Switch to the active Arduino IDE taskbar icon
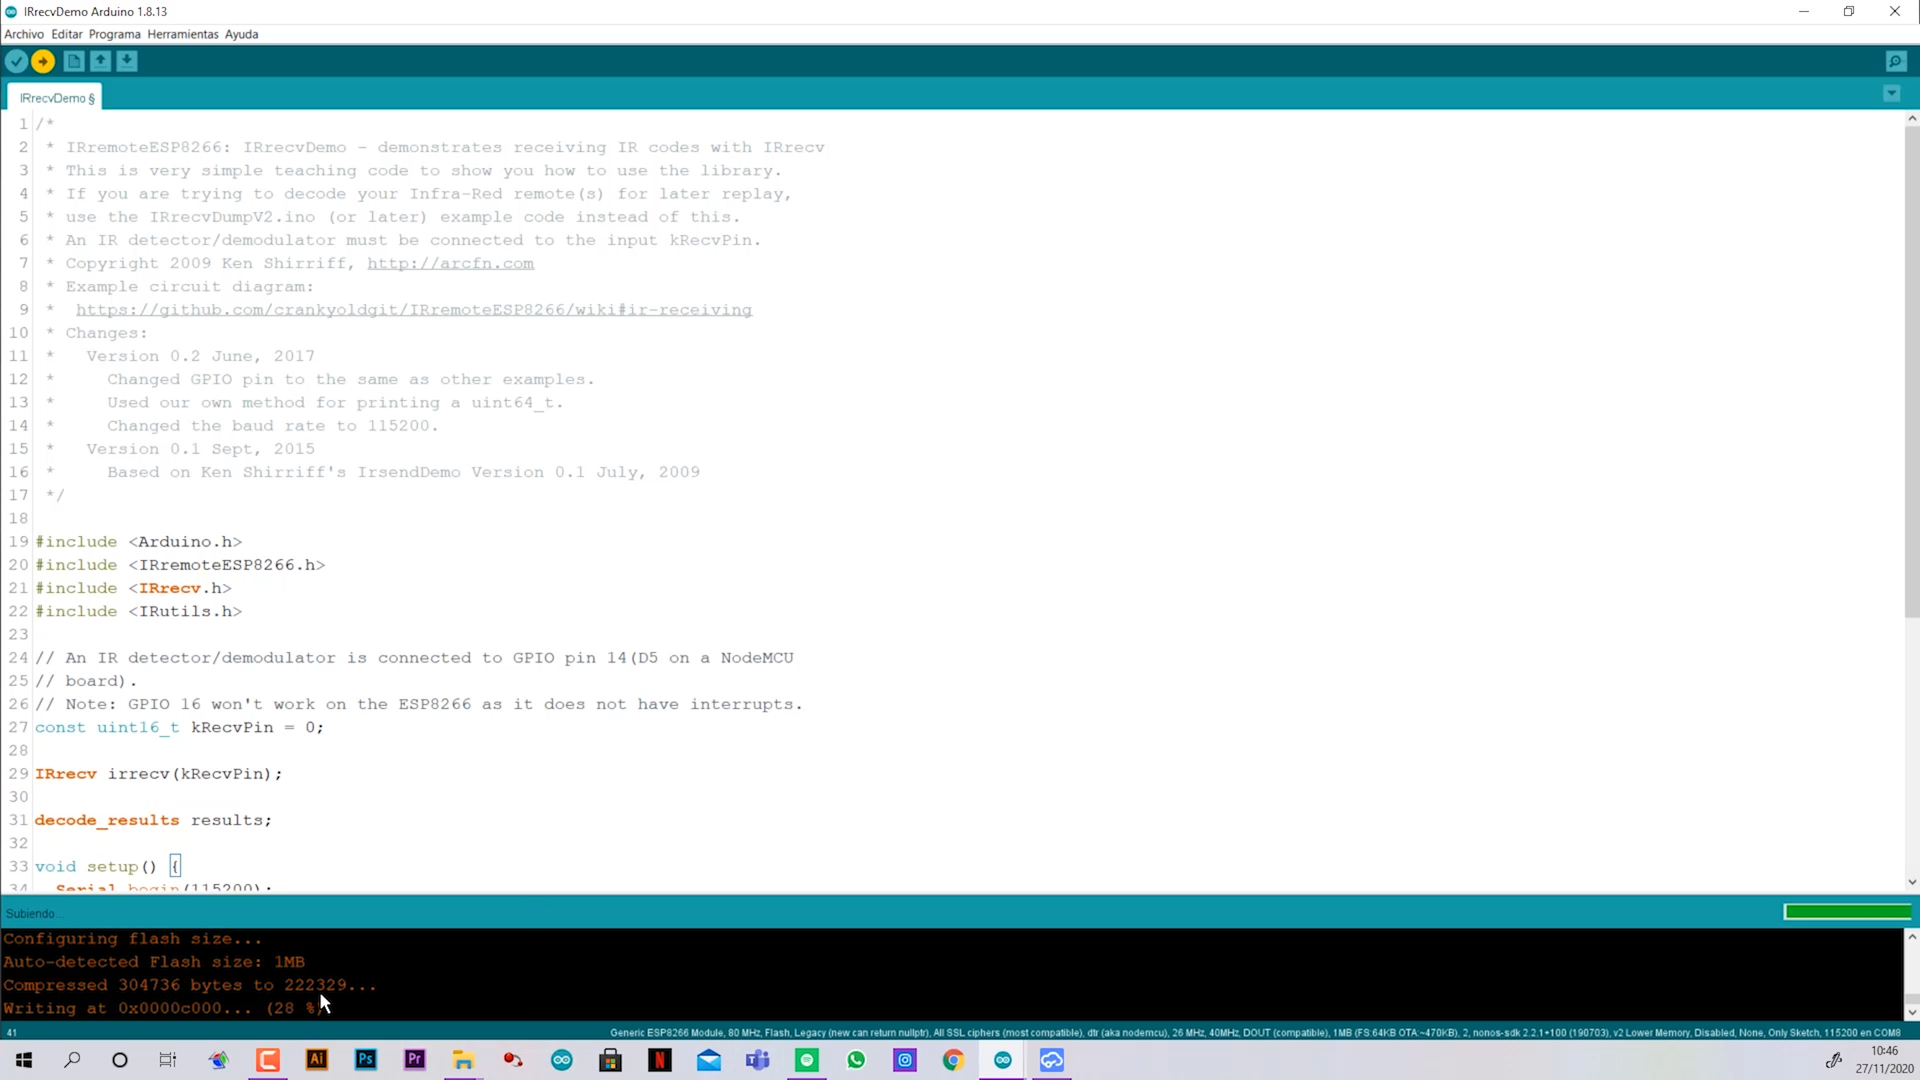This screenshot has width=1920, height=1080. 1003,1060
